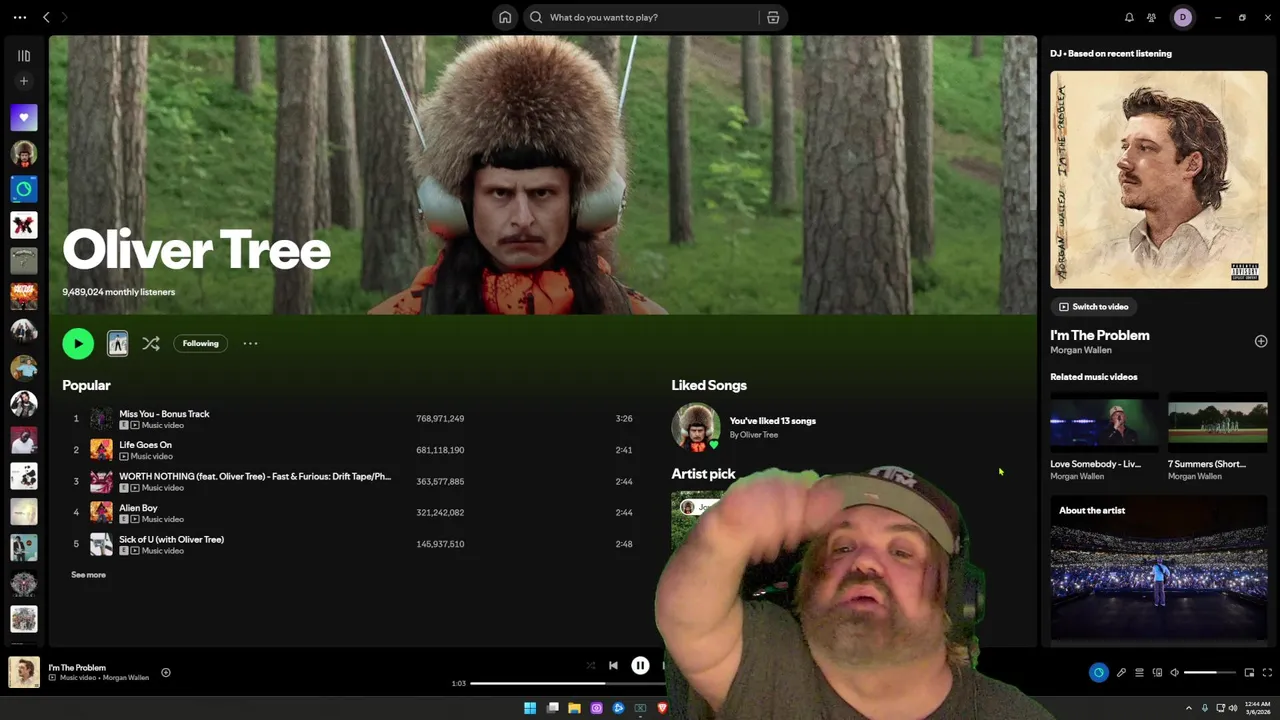Open Task View on the taskbar
The image size is (1280, 720).
click(x=552, y=708)
